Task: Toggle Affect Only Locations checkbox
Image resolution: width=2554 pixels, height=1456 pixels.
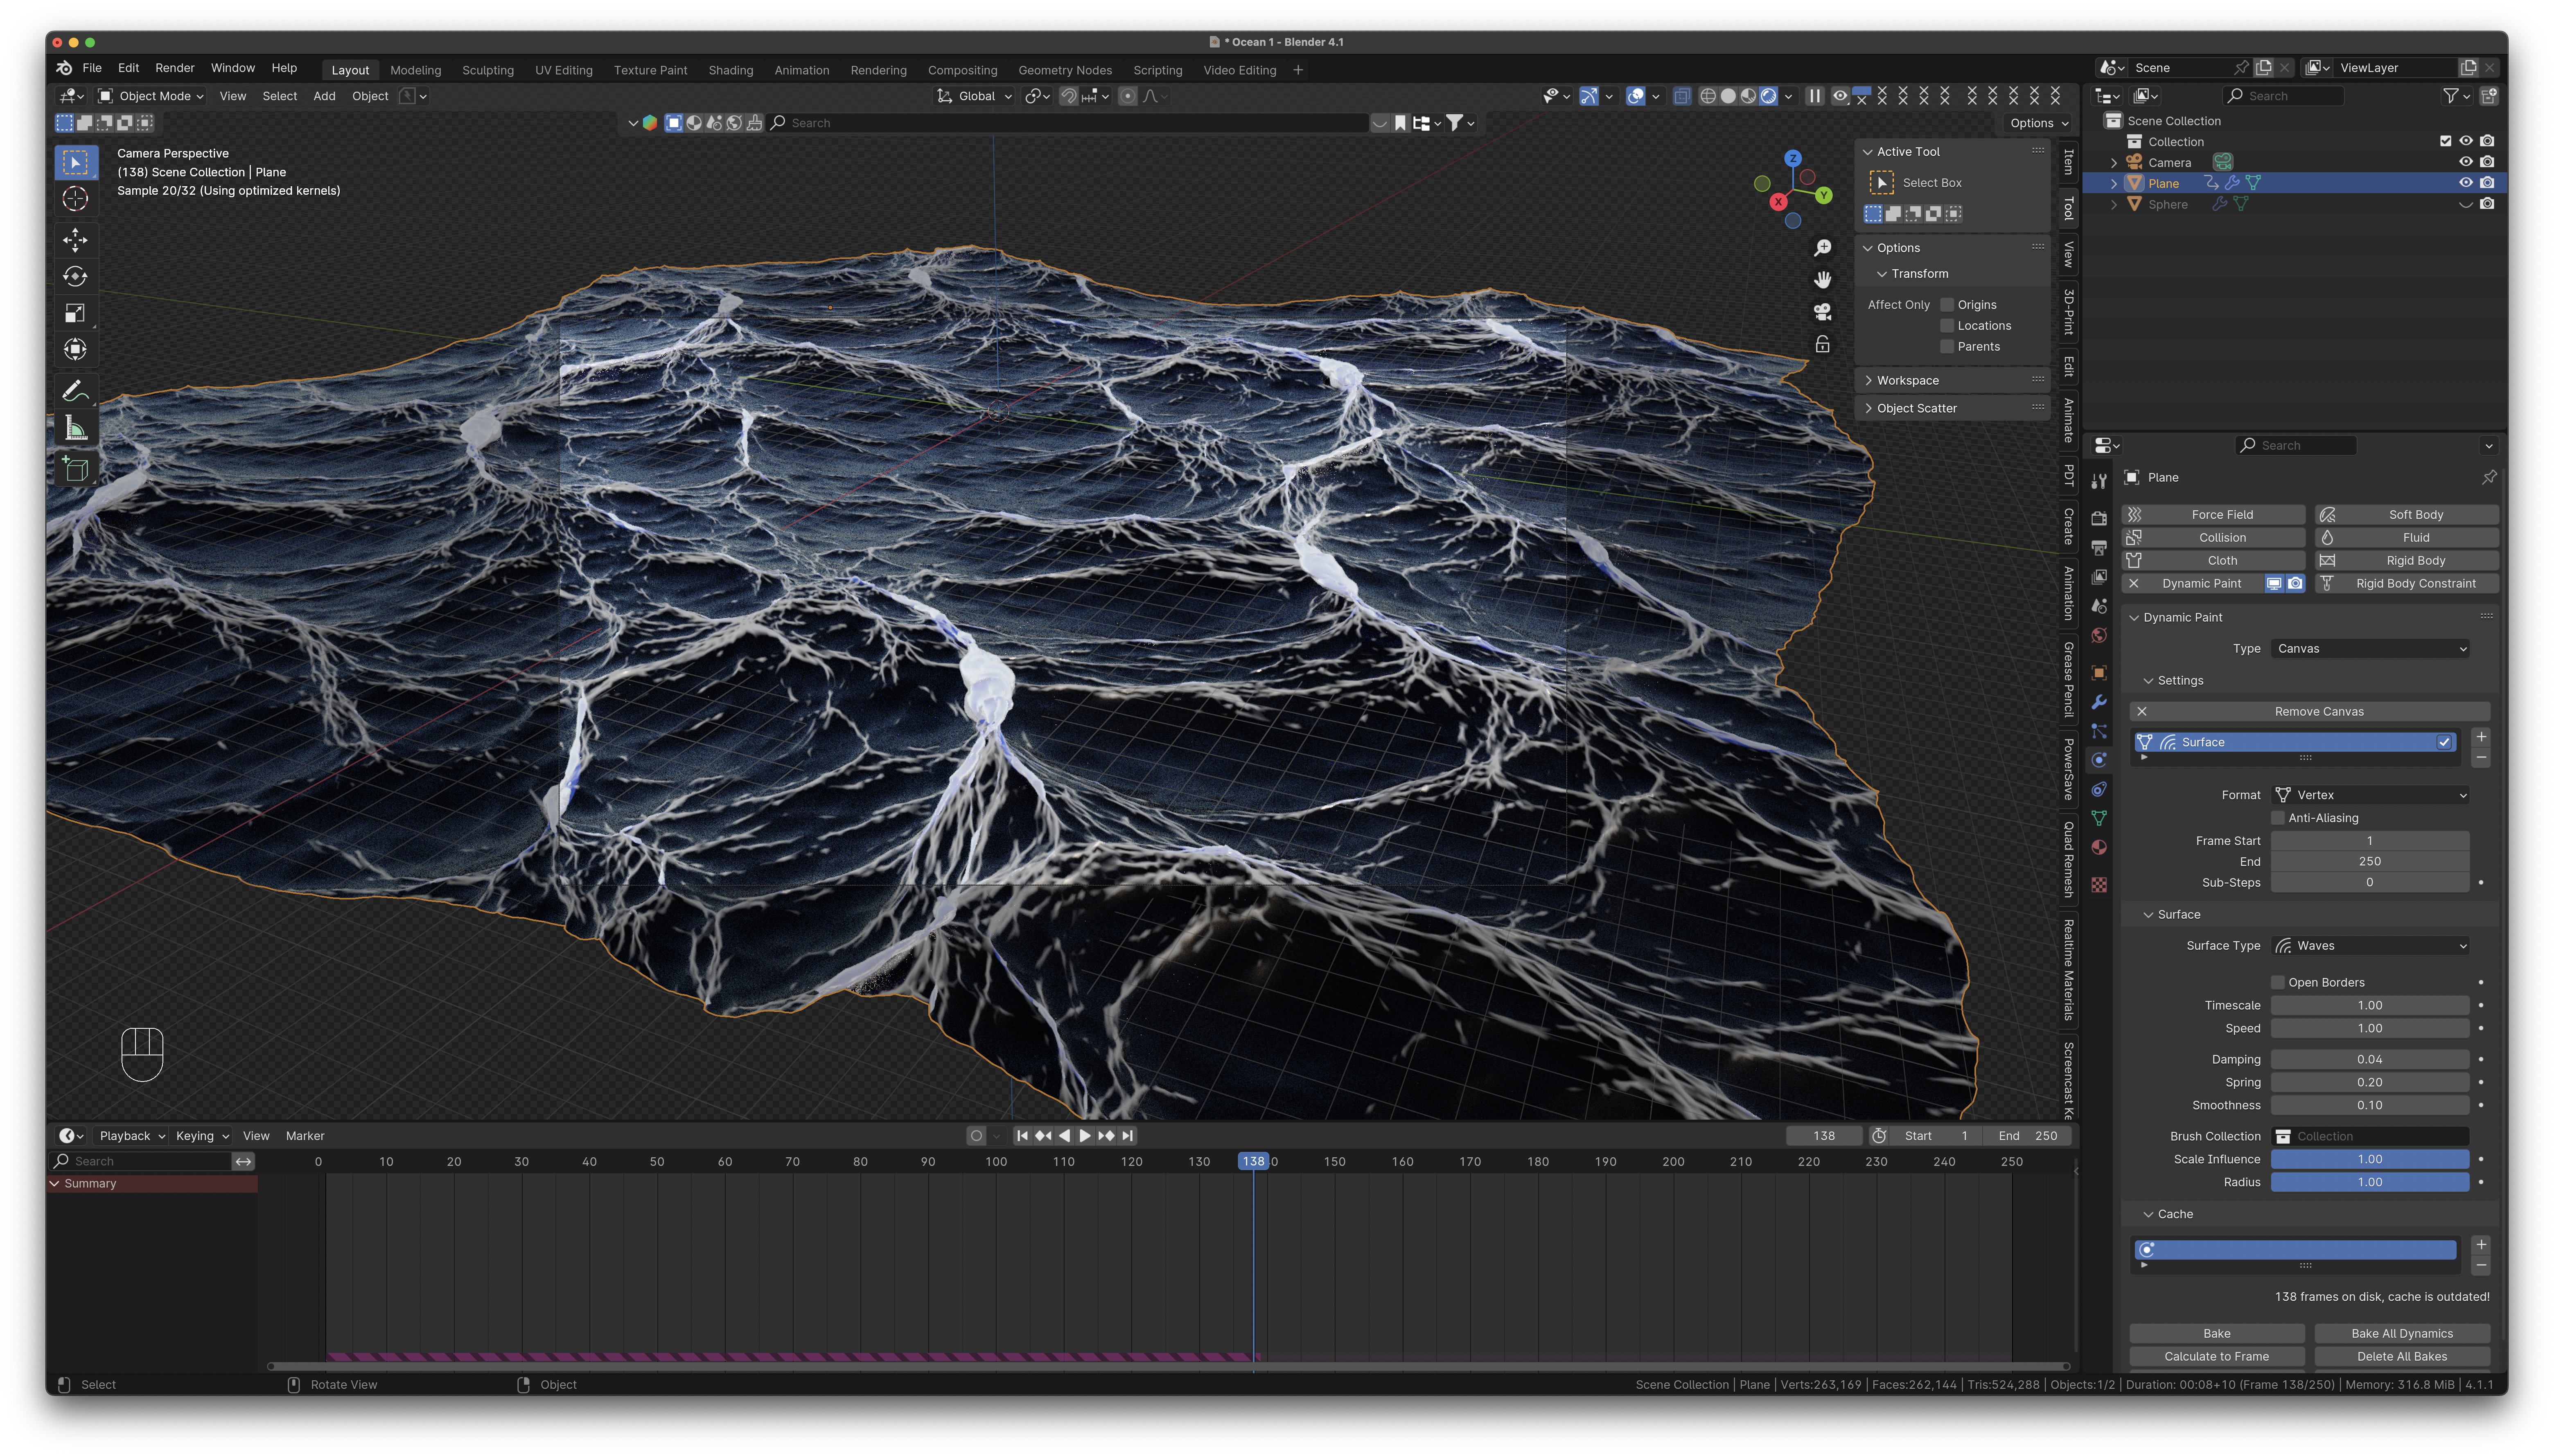Action: pyautogui.click(x=1946, y=326)
